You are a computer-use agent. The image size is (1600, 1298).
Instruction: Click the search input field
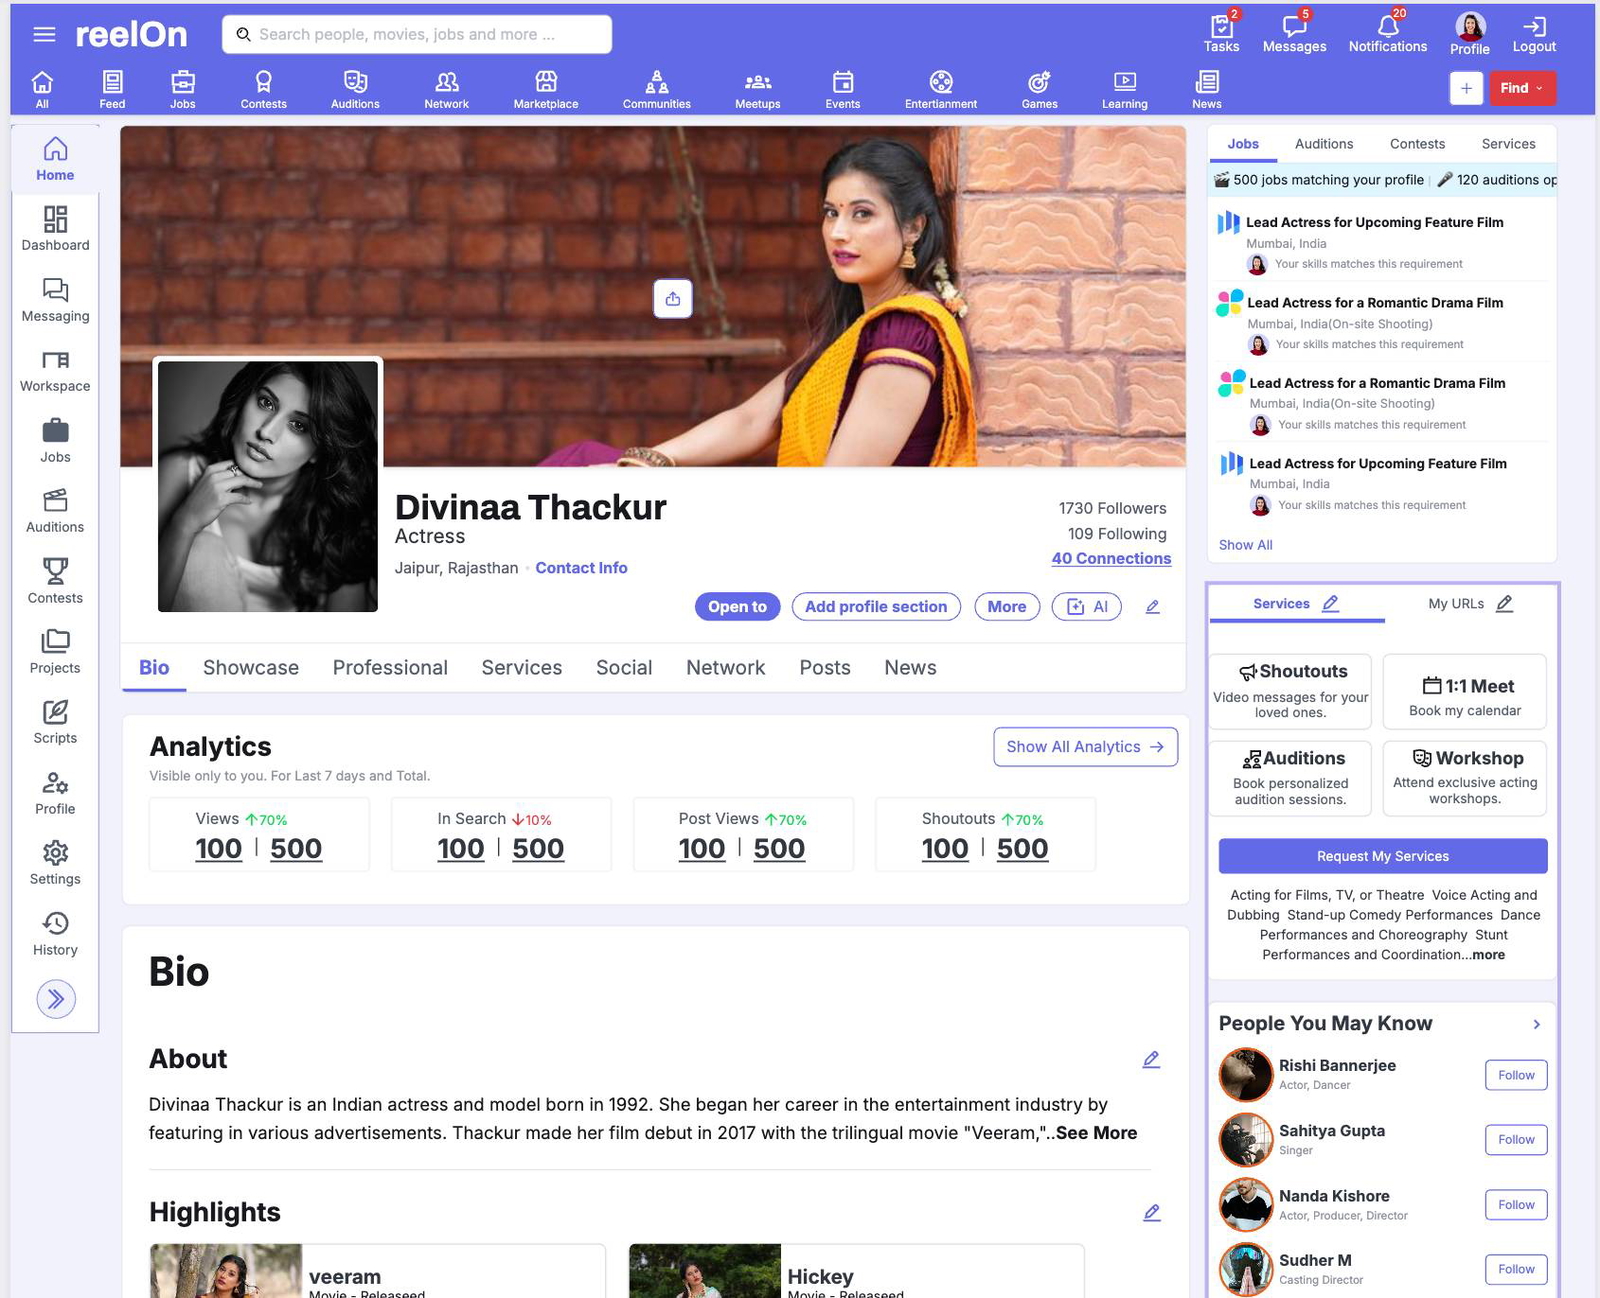pos(417,34)
